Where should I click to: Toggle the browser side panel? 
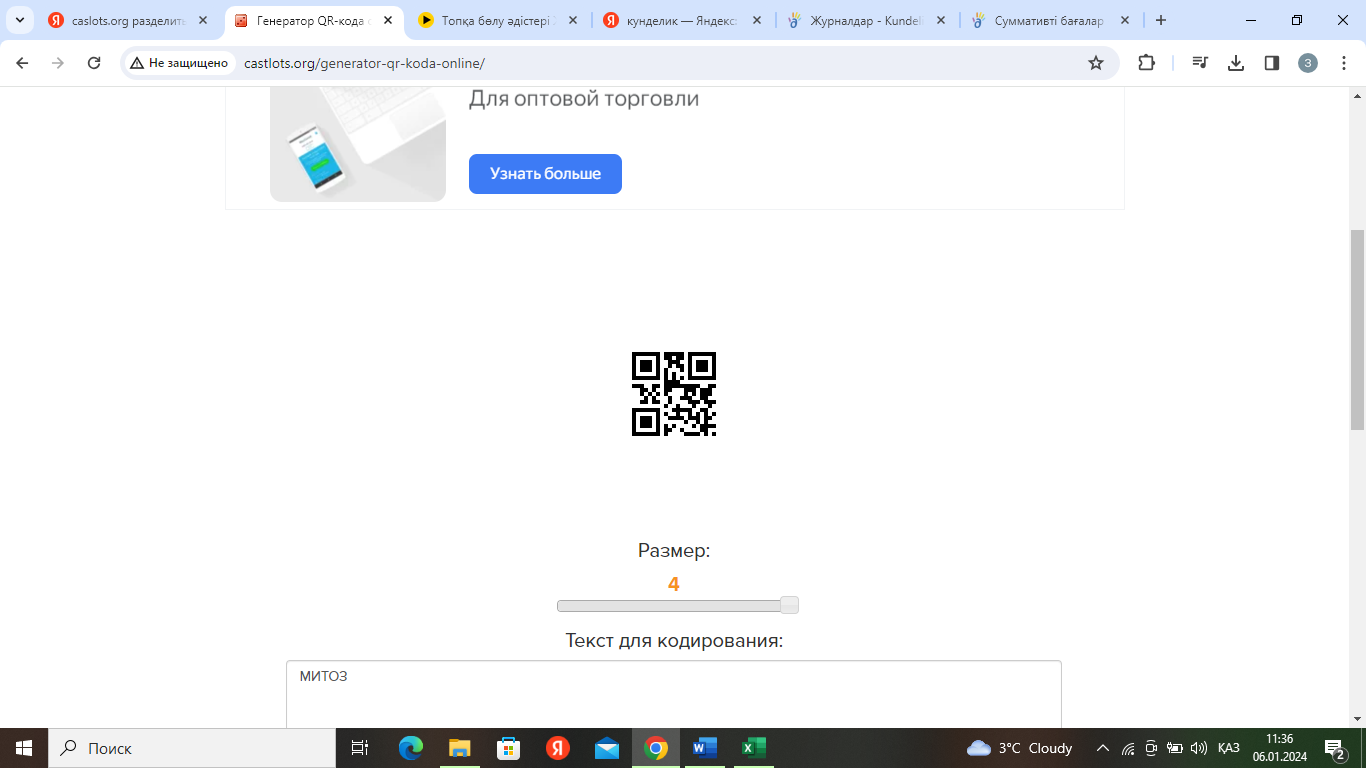click(x=1272, y=63)
